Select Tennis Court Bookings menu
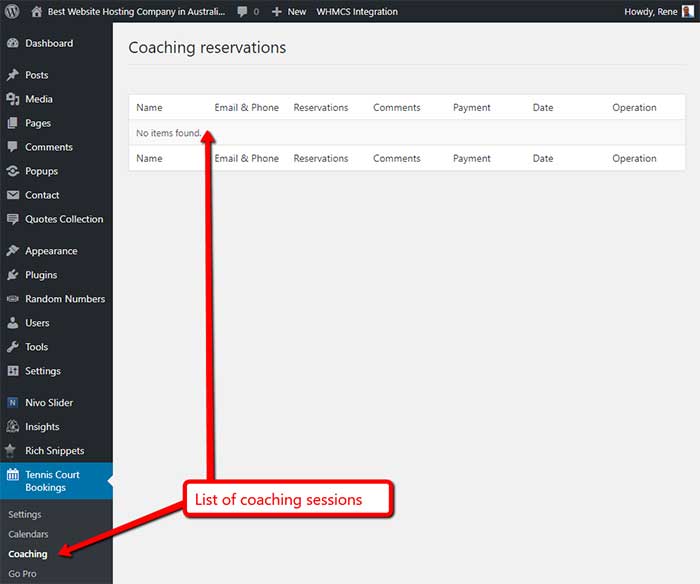Image resolution: width=700 pixels, height=584 pixels. click(56, 481)
